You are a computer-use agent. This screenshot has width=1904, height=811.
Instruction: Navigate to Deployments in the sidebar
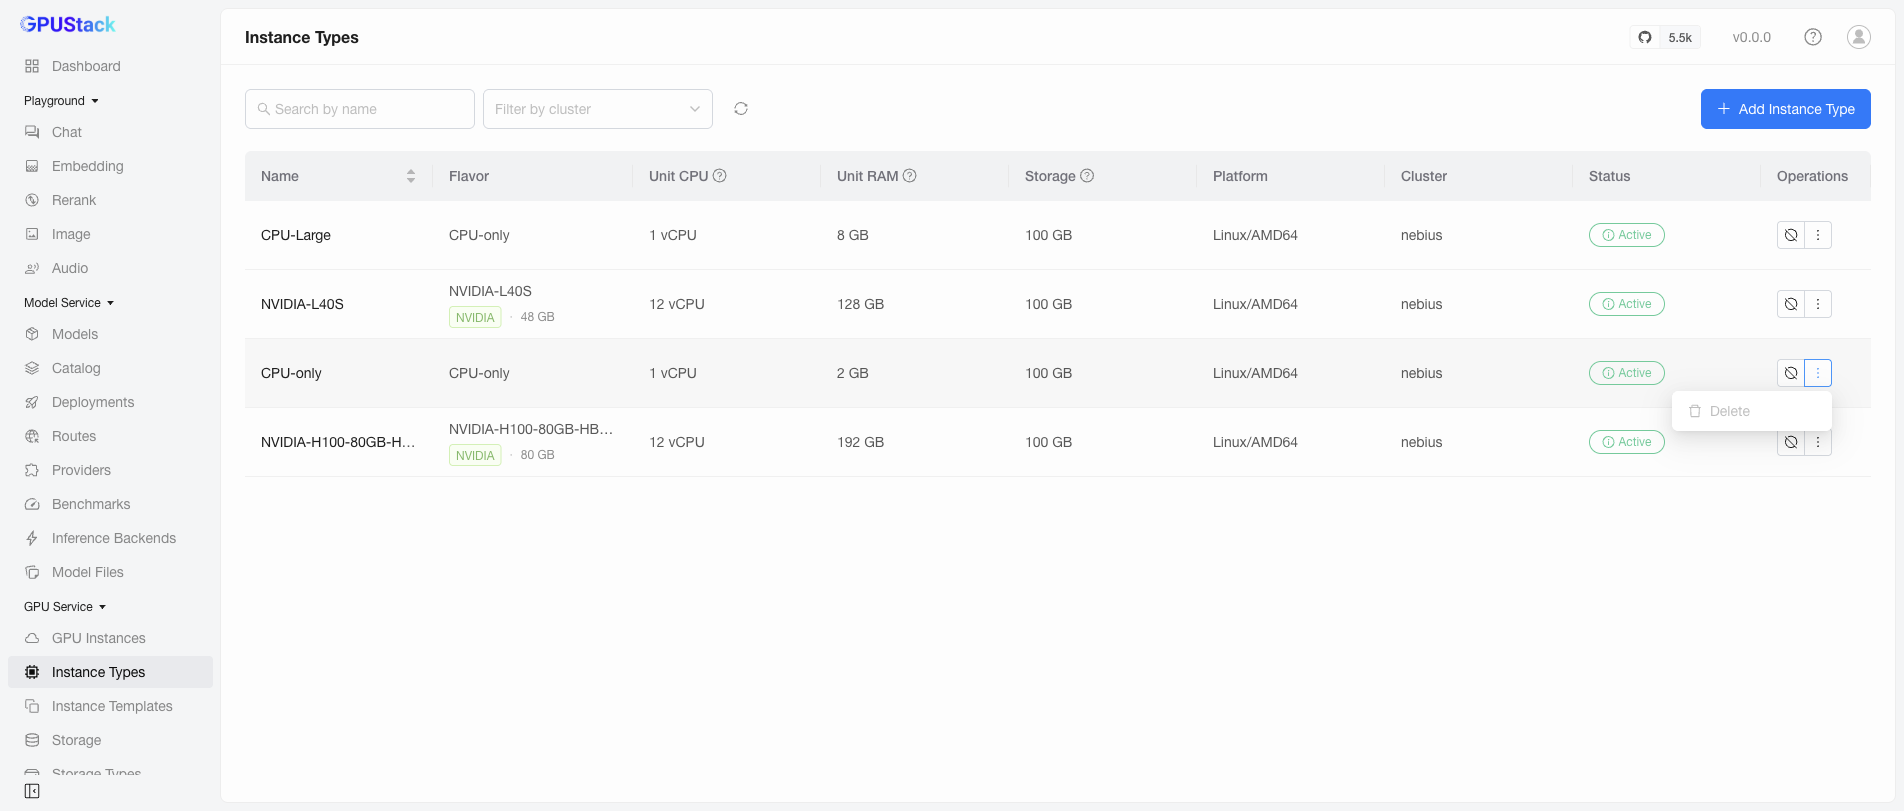click(x=110, y=402)
